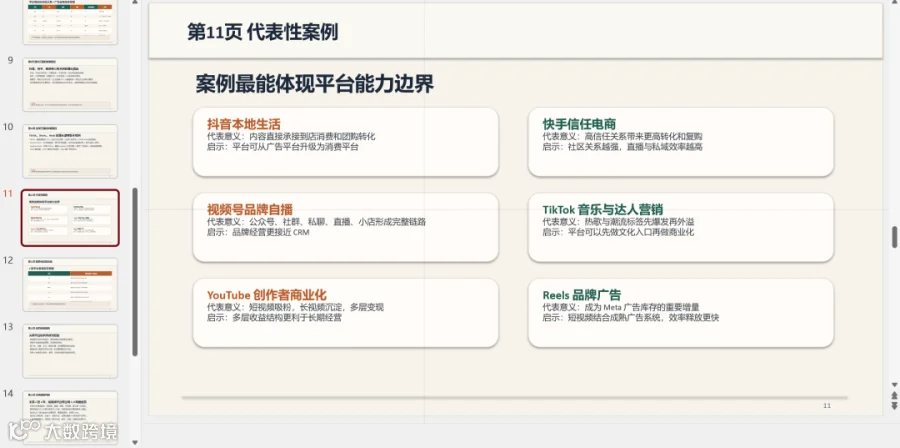Click the main editor scroll-down arrow
The height and width of the screenshot is (448, 900).
(894, 384)
